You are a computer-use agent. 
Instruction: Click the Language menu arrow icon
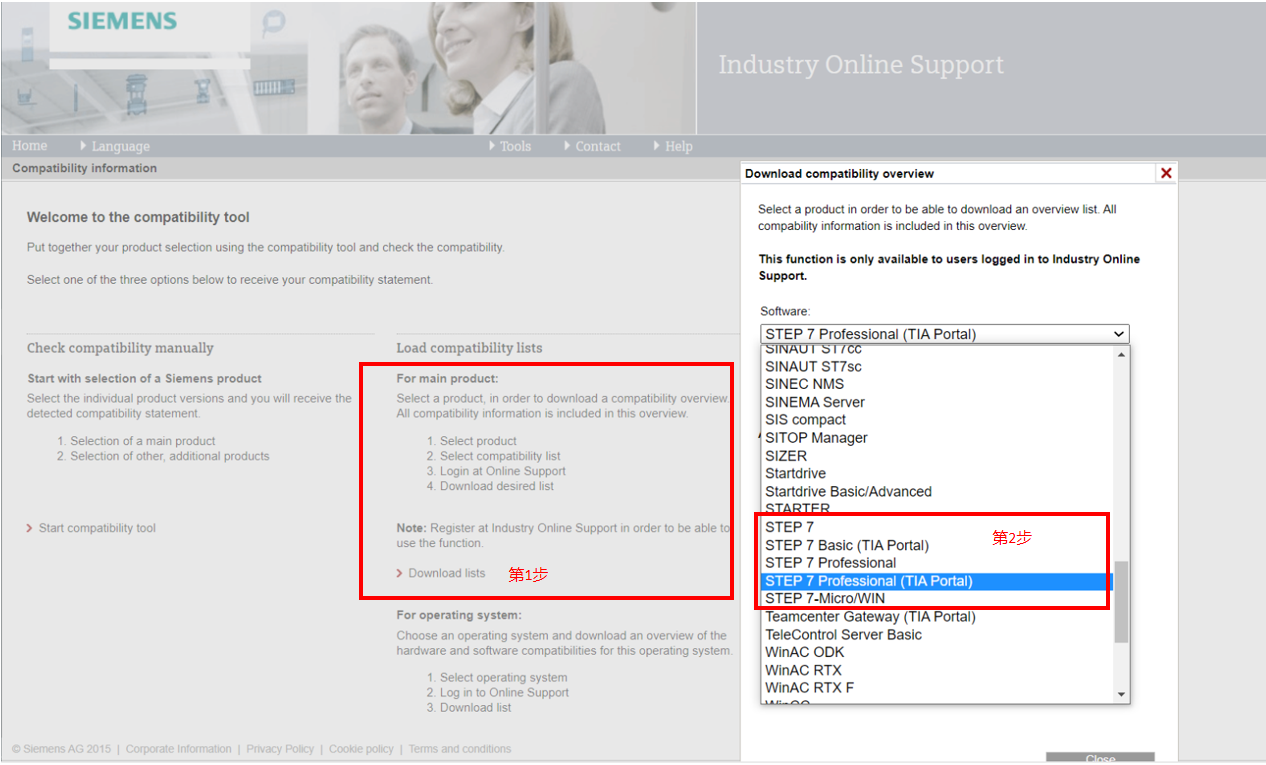pyautogui.click(x=83, y=146)
